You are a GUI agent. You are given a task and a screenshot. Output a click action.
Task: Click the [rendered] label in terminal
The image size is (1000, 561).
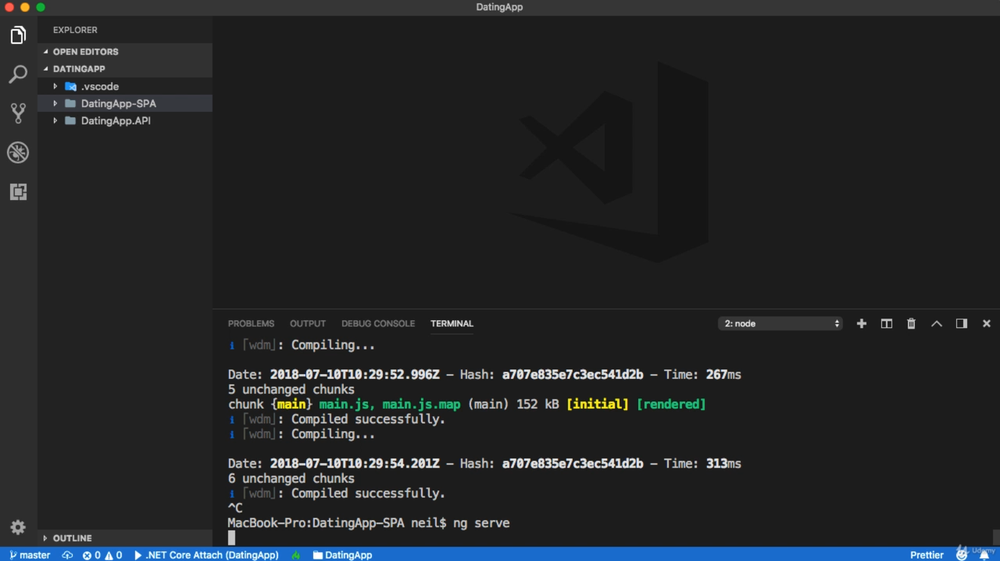672,404
